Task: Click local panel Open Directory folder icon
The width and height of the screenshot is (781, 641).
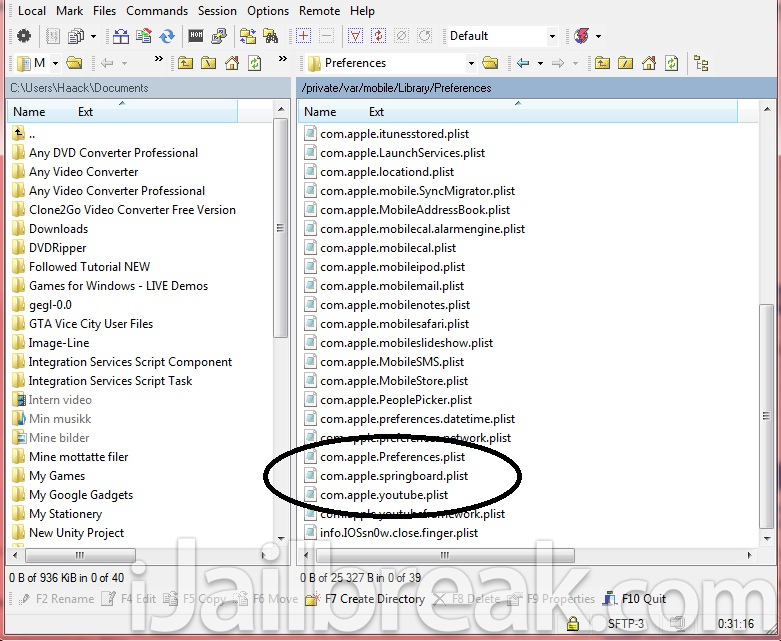Action: pyautogui.click(x=74, y=63)
